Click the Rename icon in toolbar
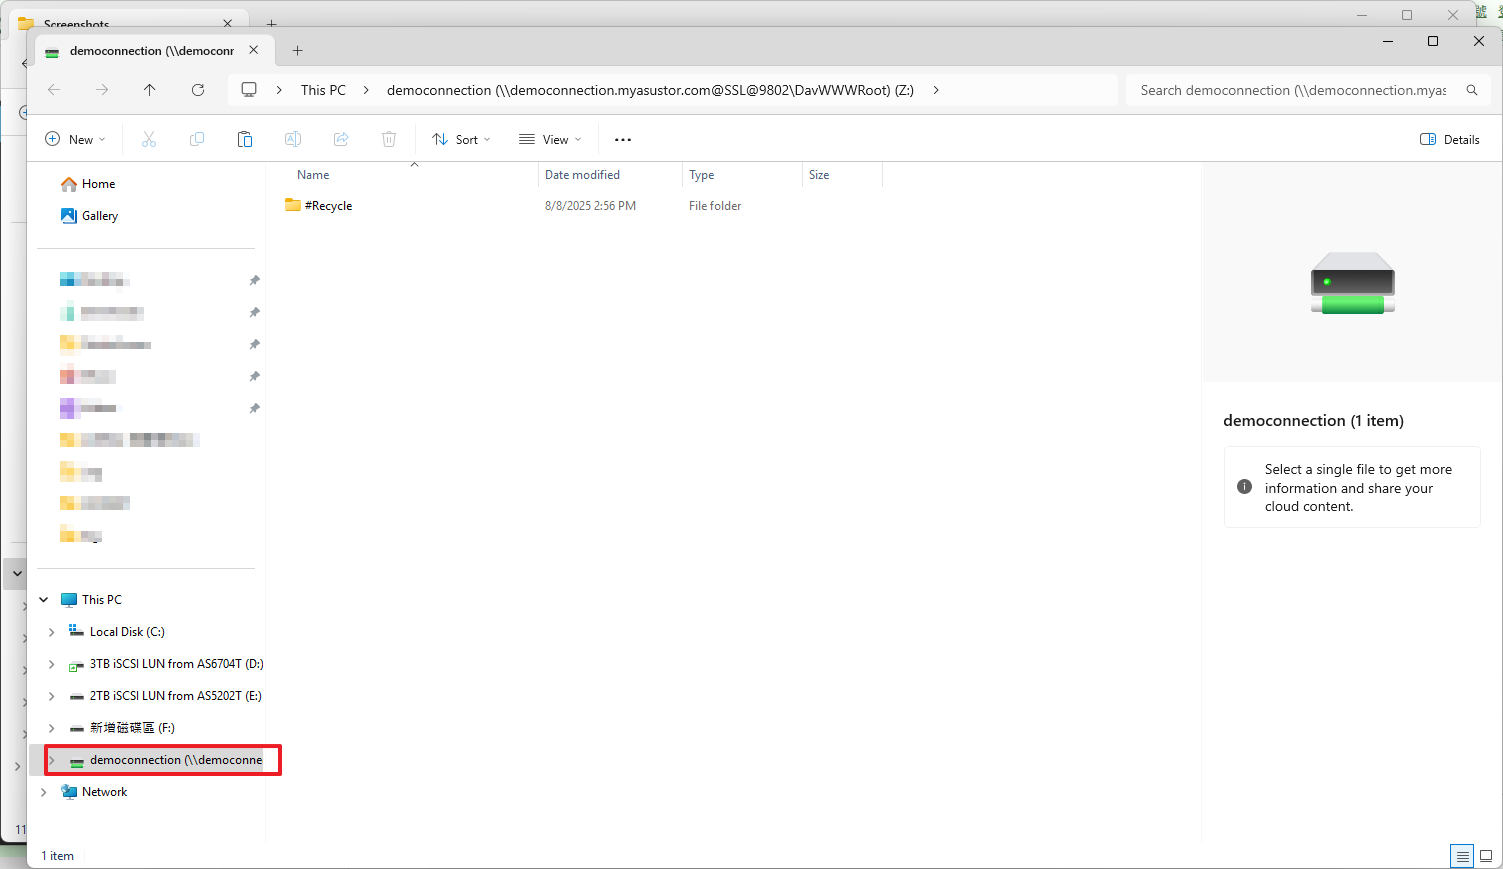The height and width of the screenshot is (869, 1503). [x=293, y=139]
